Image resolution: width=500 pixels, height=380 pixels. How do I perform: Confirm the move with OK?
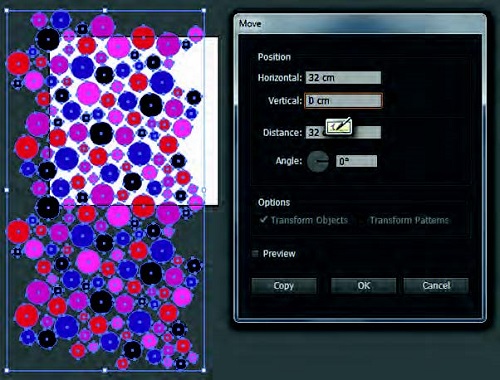point(363,286)
